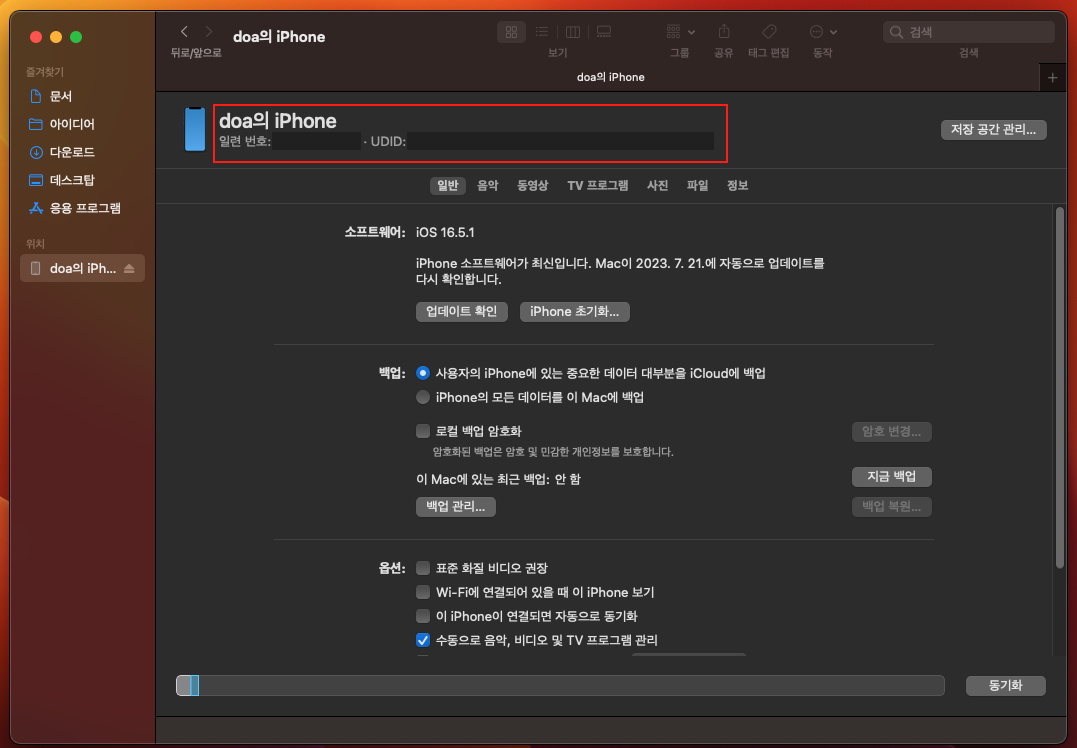Select the 파일 tab
1077x748 pixels.
[697, 185]
